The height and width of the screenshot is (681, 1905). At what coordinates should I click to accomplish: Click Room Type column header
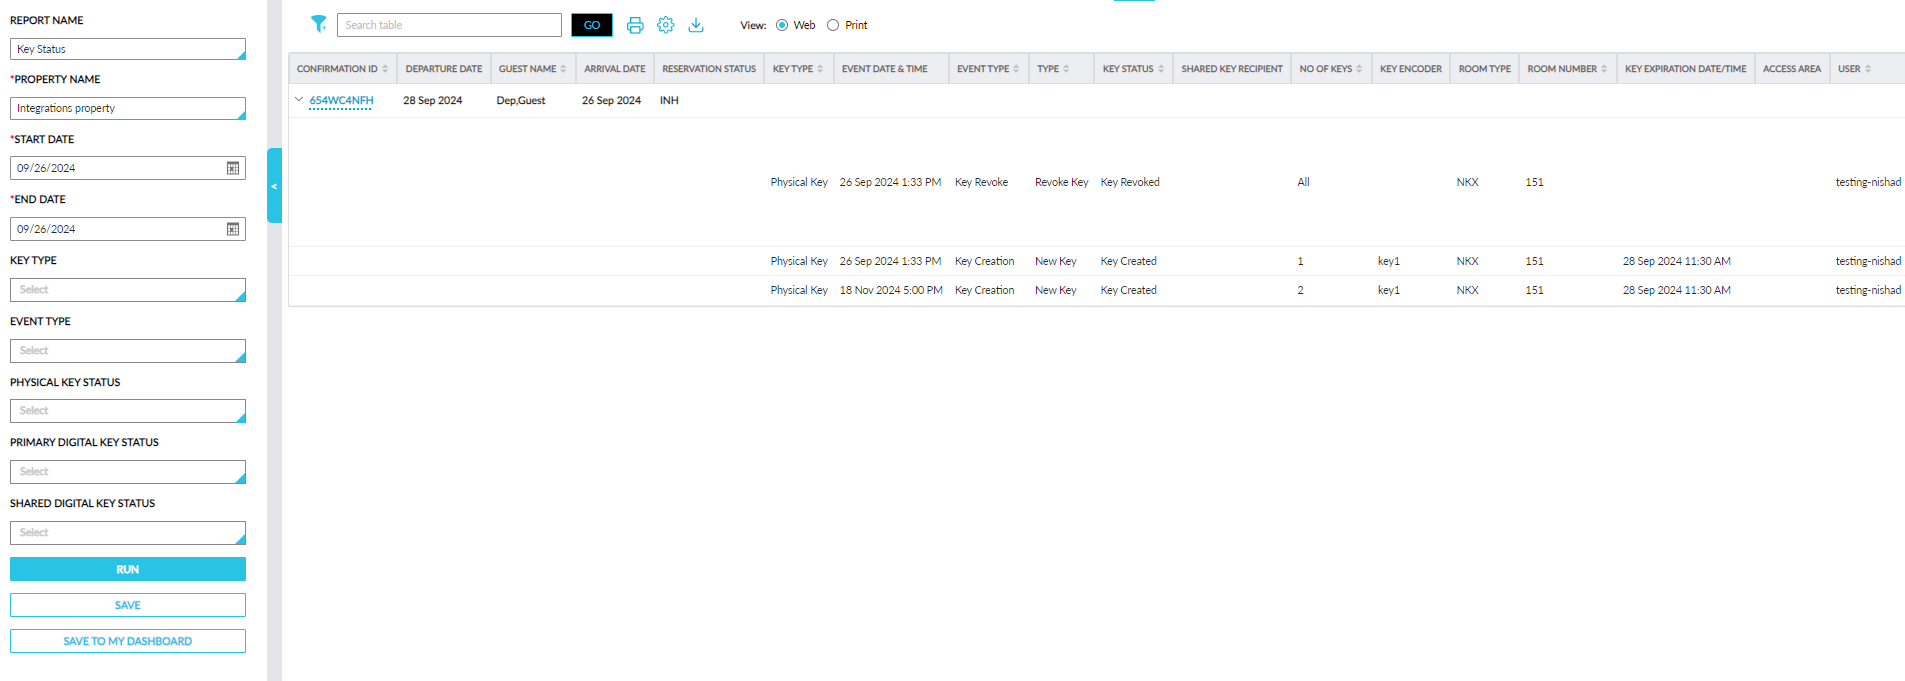(1485, 69)
